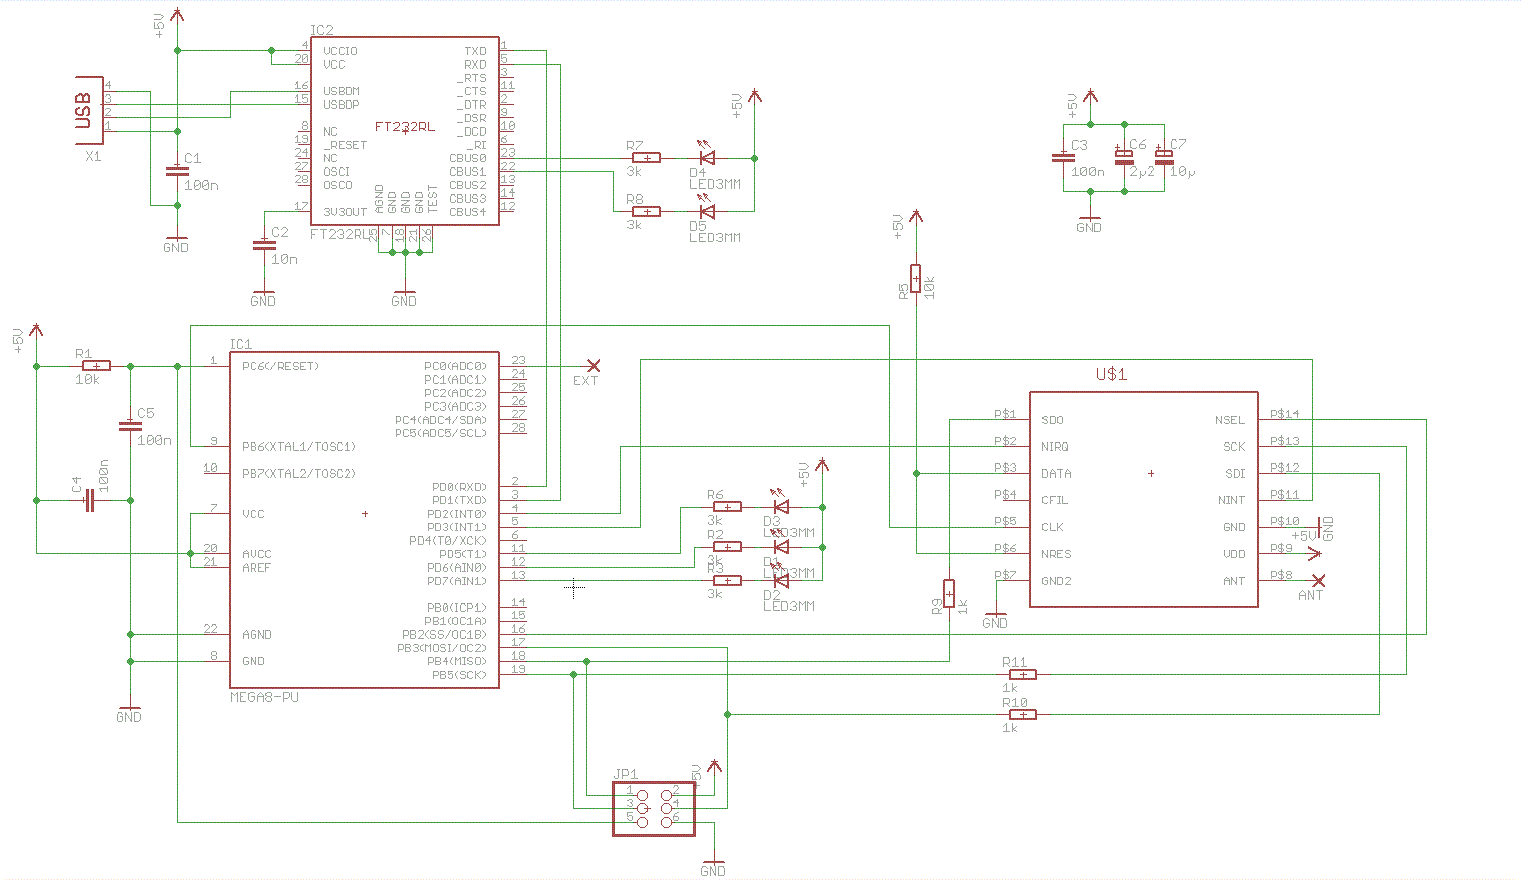
Task: Click the NSEL pin label on U$1
Action: click(x=1230, y=420)
